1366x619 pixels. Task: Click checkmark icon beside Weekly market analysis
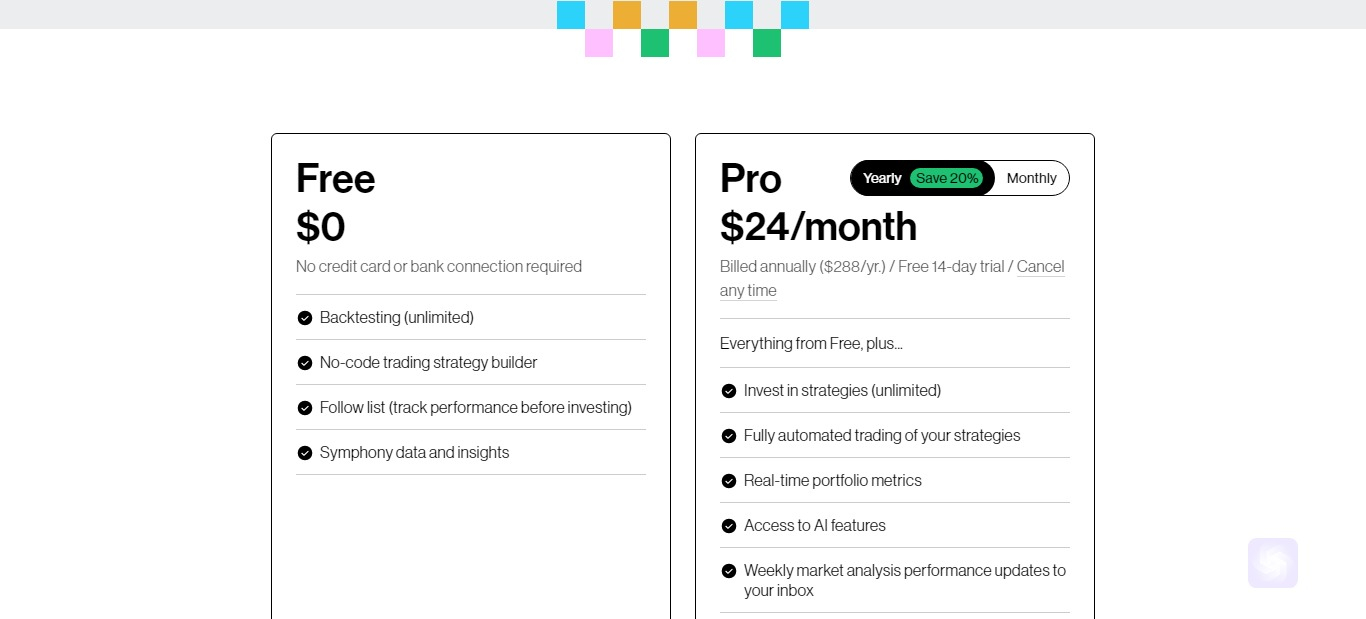coord(729,571)
